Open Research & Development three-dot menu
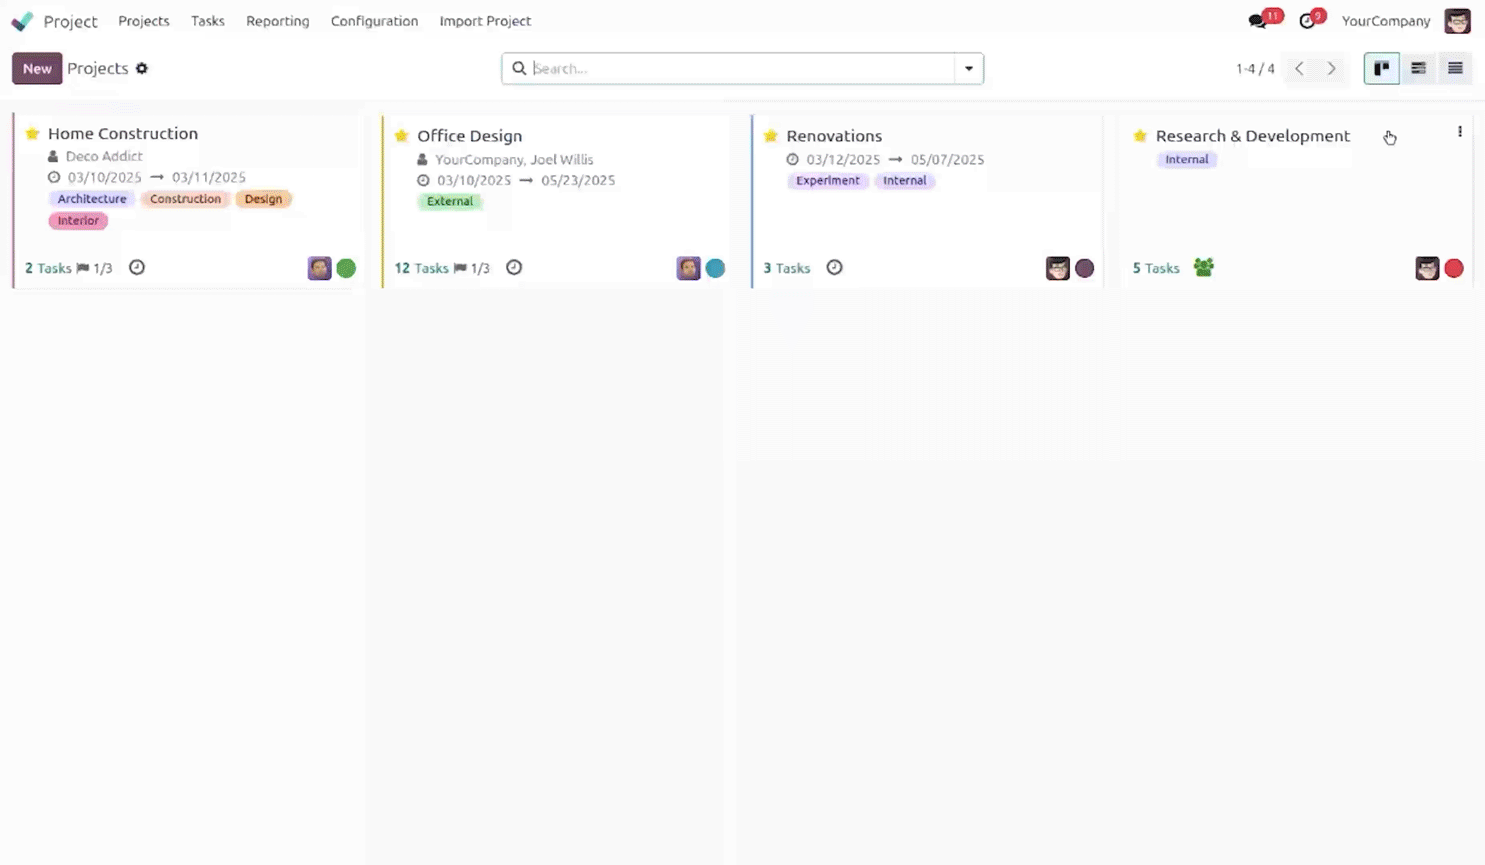Image resolution: width=1485 pixels, height=865 pixels. (1459, 132)
